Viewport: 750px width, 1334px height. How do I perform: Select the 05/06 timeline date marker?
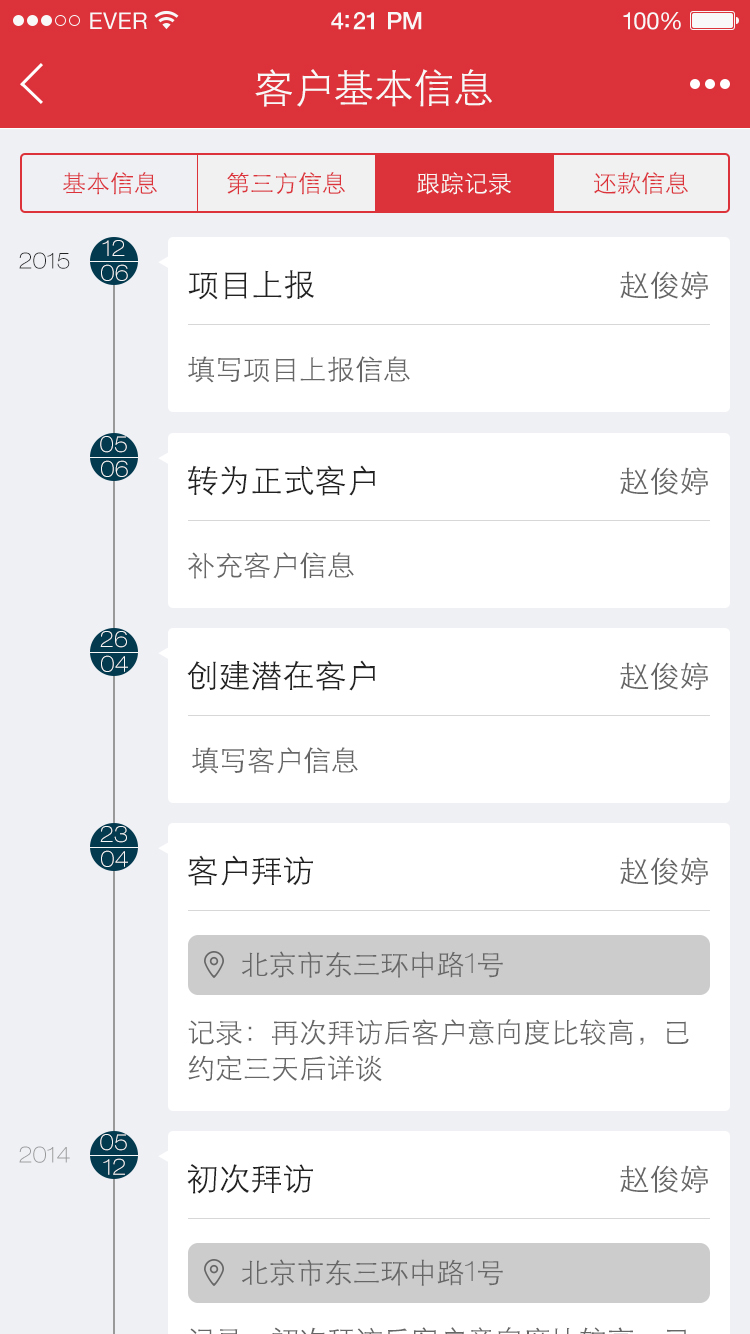[114, 457]
